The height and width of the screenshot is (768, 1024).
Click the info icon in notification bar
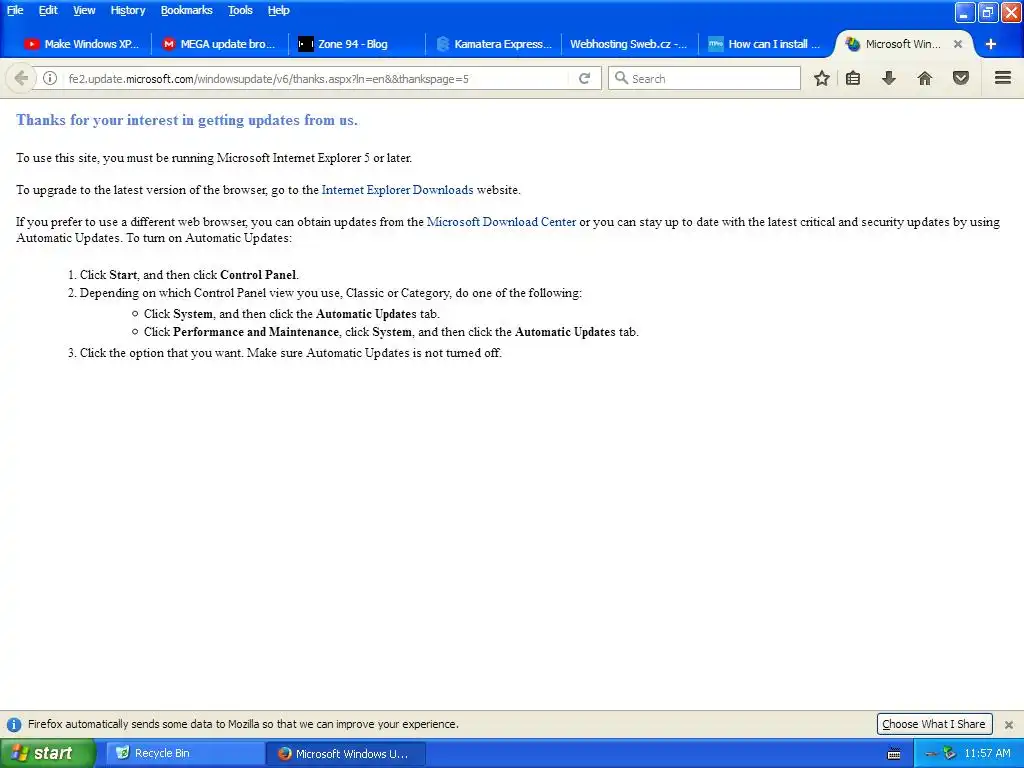coord(14,724)
